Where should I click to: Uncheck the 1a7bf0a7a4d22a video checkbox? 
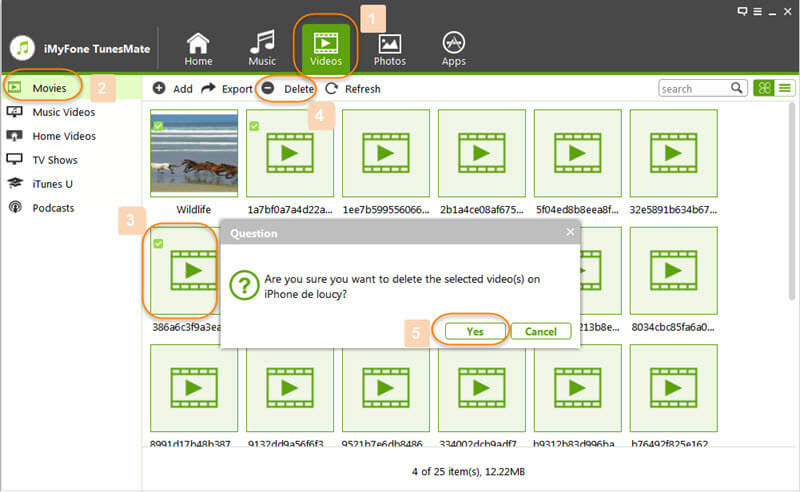coord(255,126)
